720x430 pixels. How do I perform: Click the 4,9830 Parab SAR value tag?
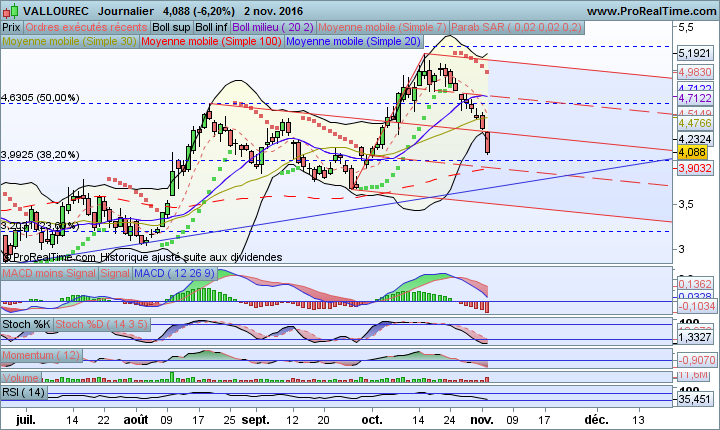[x=695, y=72]
